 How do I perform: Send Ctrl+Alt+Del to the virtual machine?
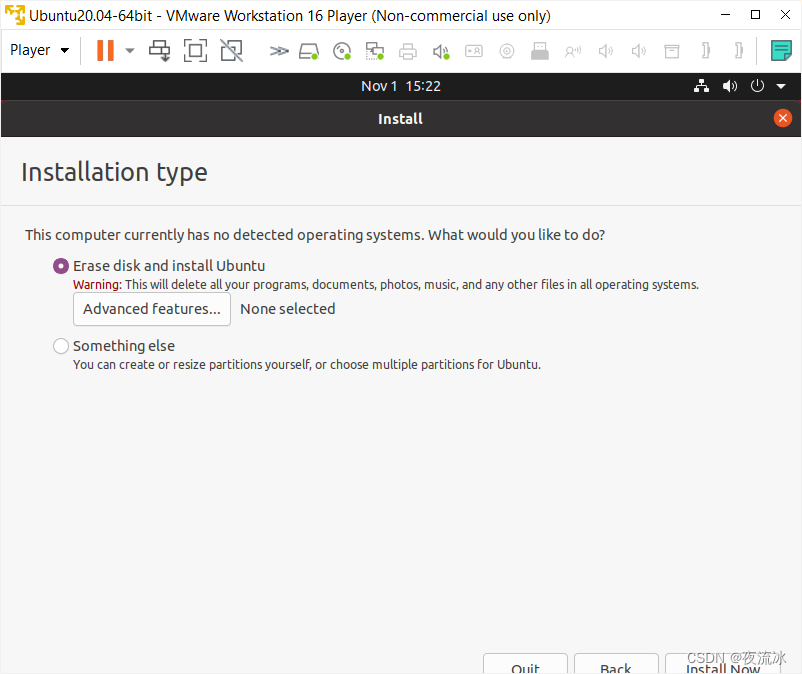(x=160, y=51)
